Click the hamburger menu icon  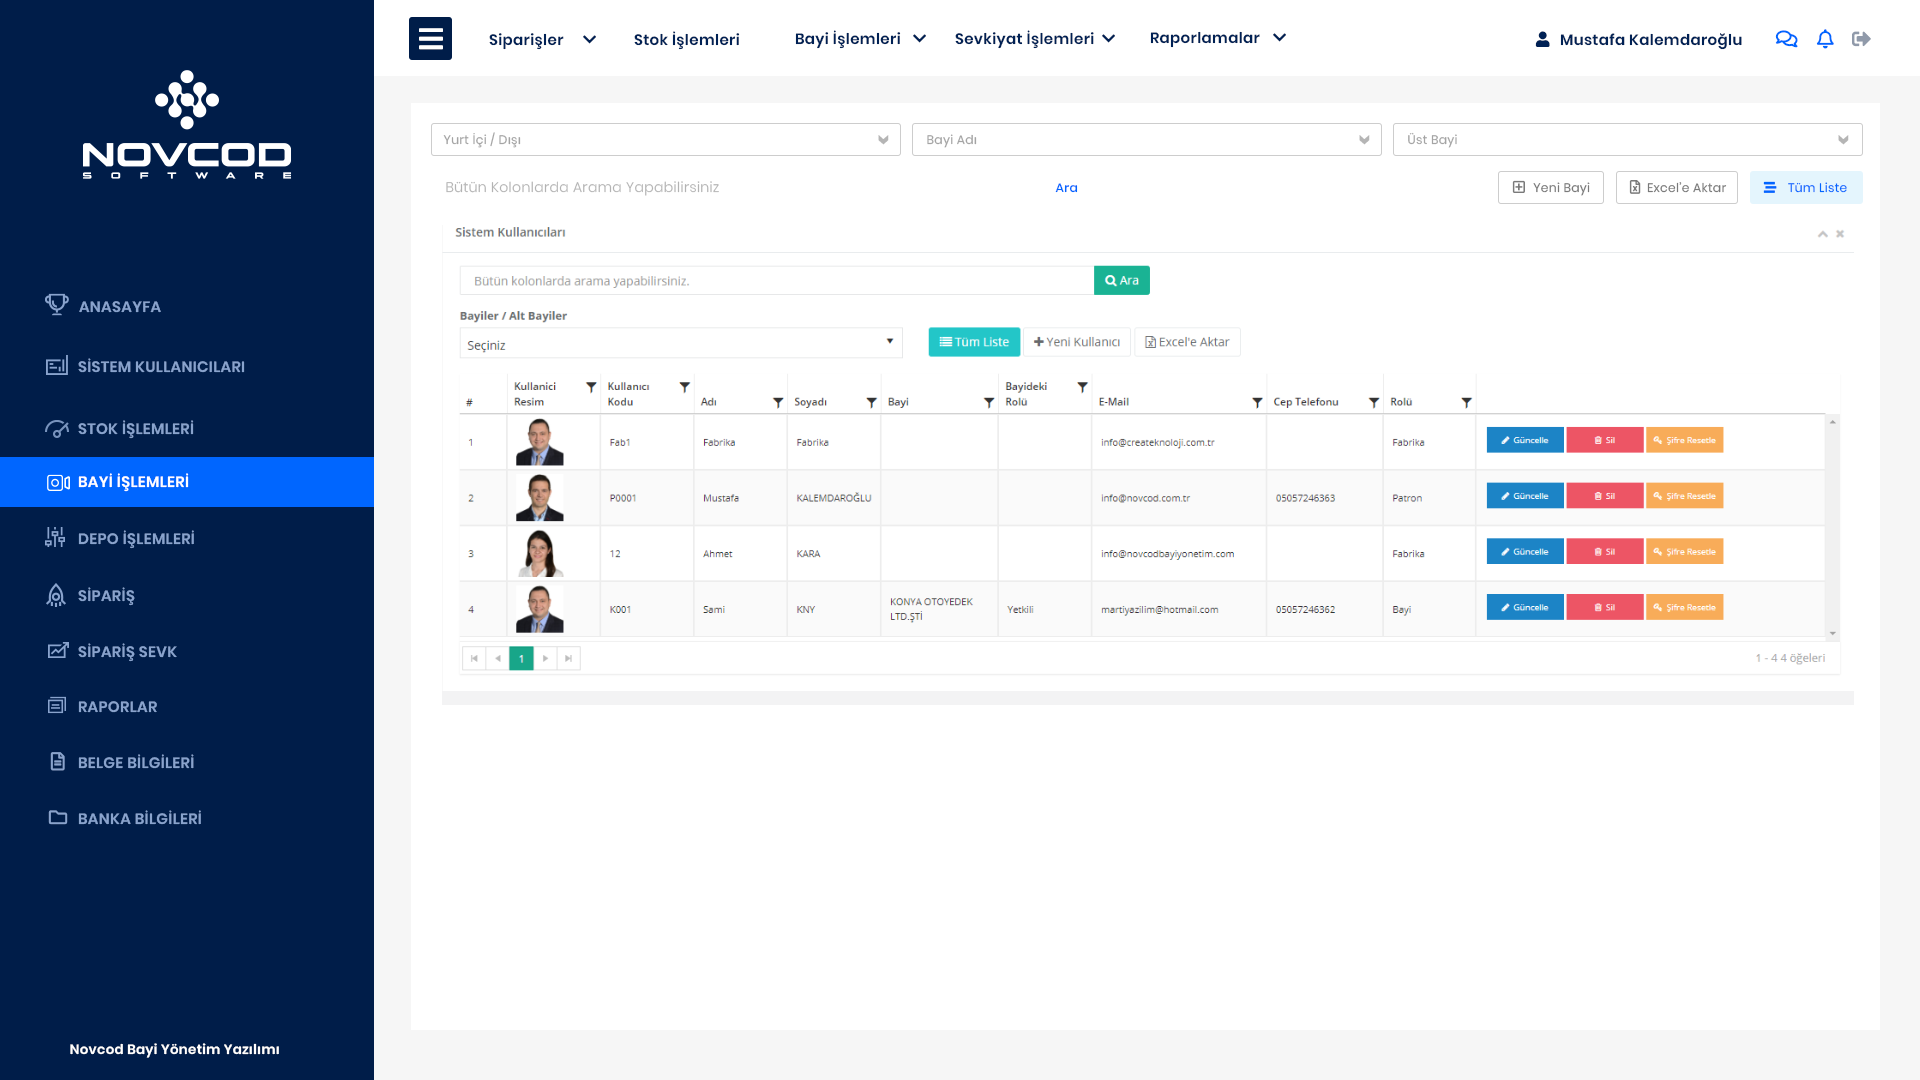(x=430, y=39)
